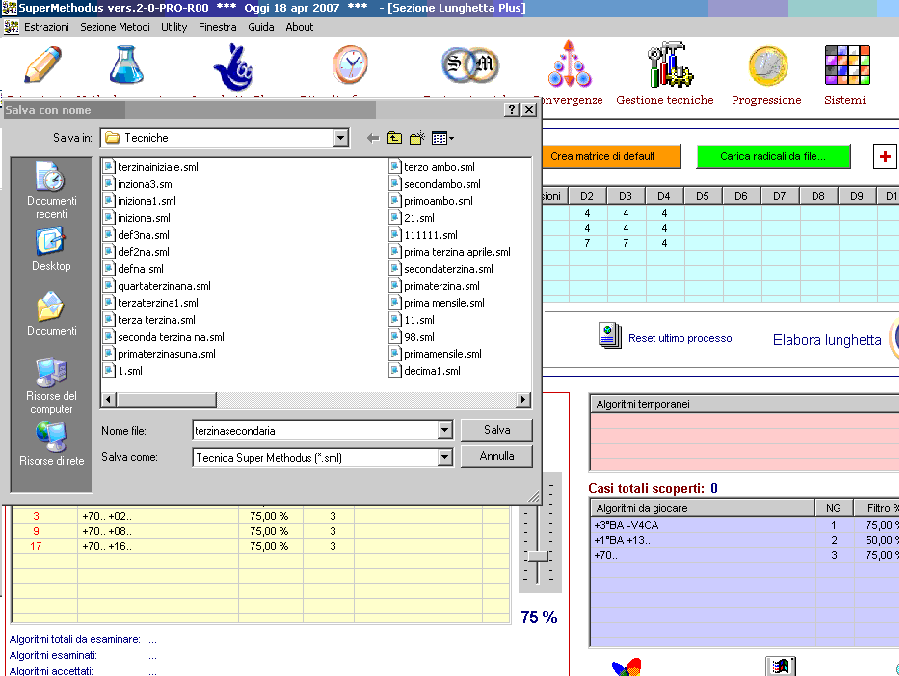Open Documenti recenti in the places bar
The height and width of the screenshot is (676, 899).
pyautogui.click(x=52, y=190)
